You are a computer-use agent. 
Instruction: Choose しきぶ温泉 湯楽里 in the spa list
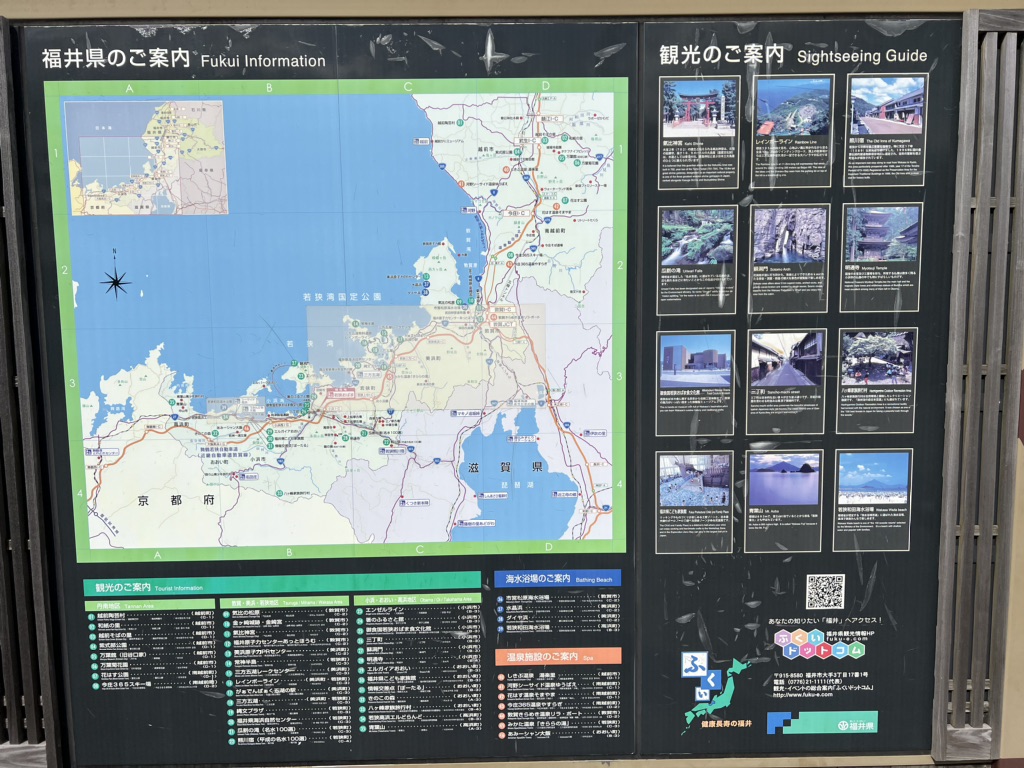[558, 677]
